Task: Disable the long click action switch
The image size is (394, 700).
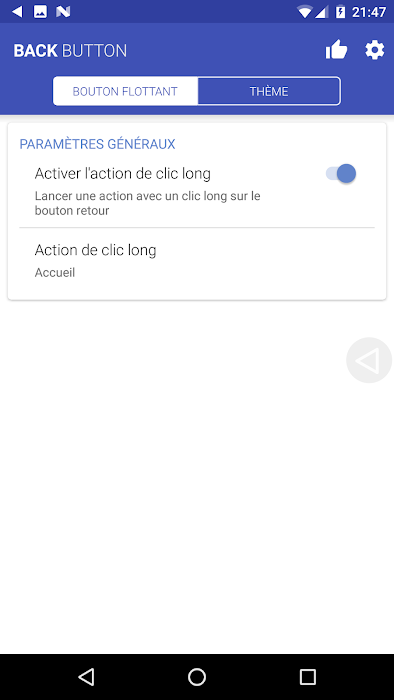Action: (341, 174)
